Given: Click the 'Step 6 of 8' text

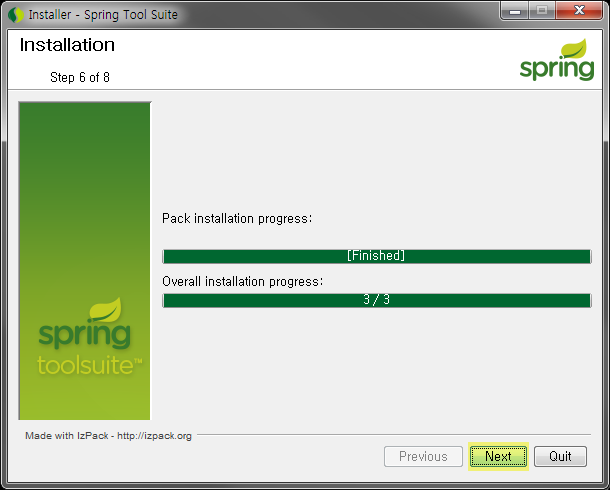Looking at the screenshot, I should [x=80, y=77].
